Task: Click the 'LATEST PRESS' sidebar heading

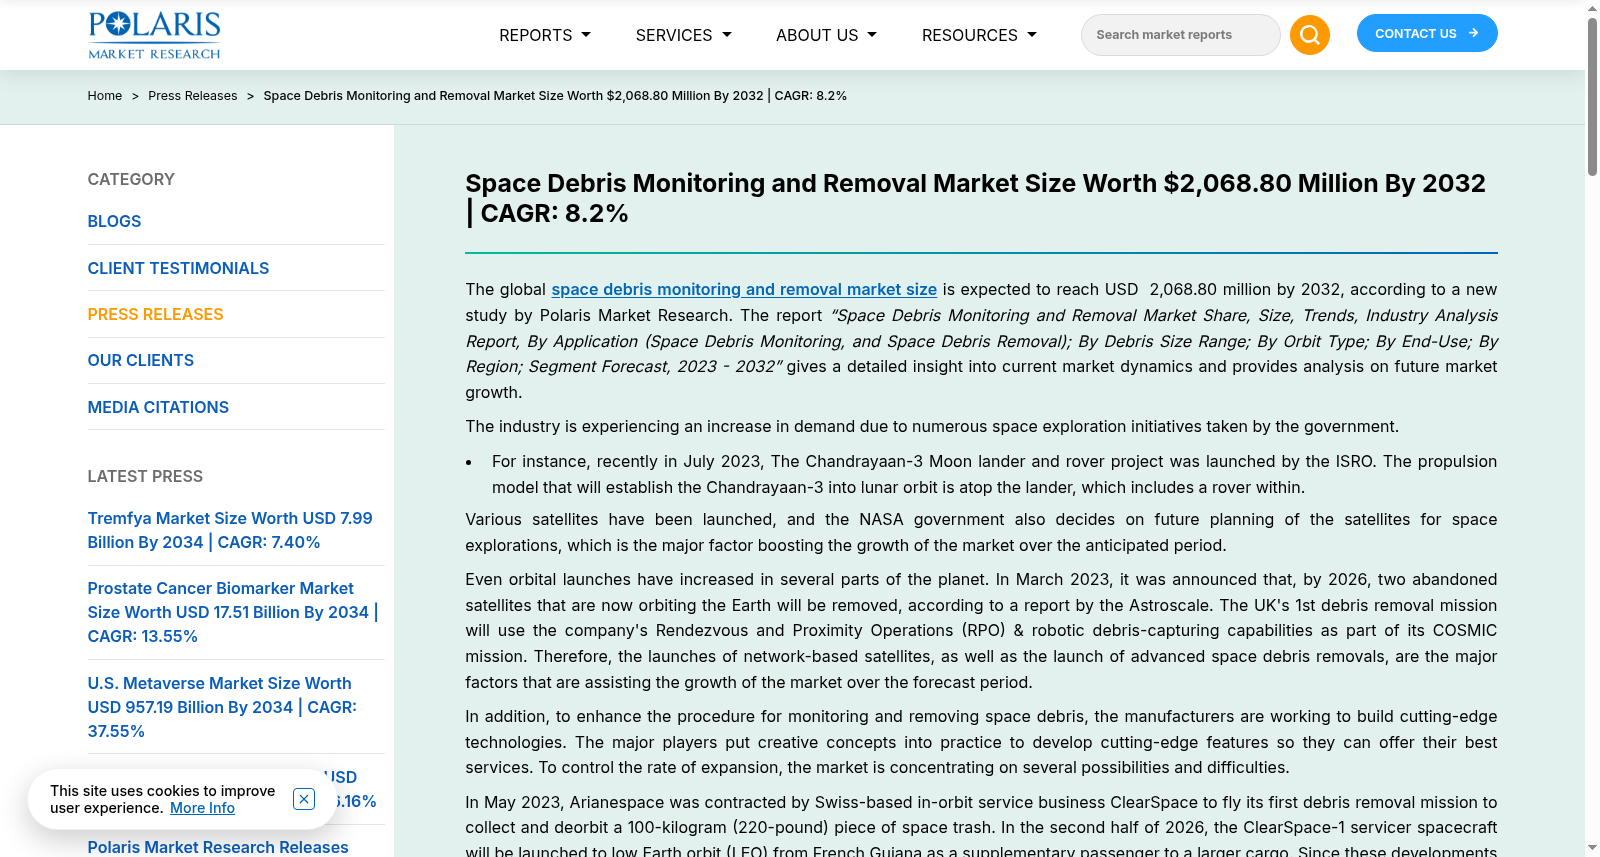Action: 145,476
